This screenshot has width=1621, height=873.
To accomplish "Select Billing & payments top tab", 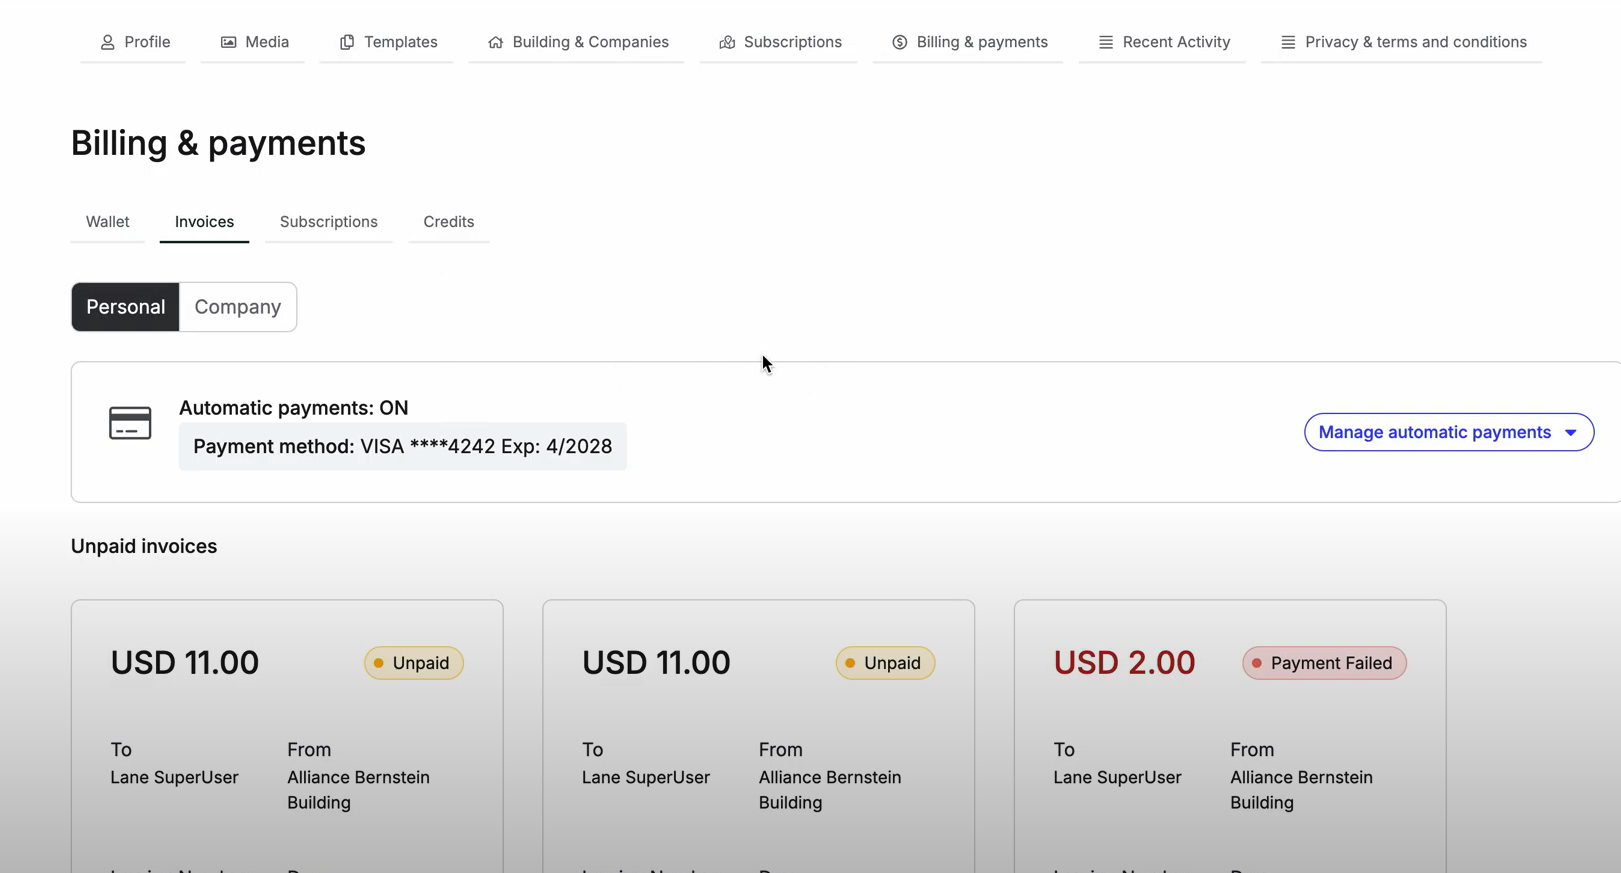I will (969, 42).
